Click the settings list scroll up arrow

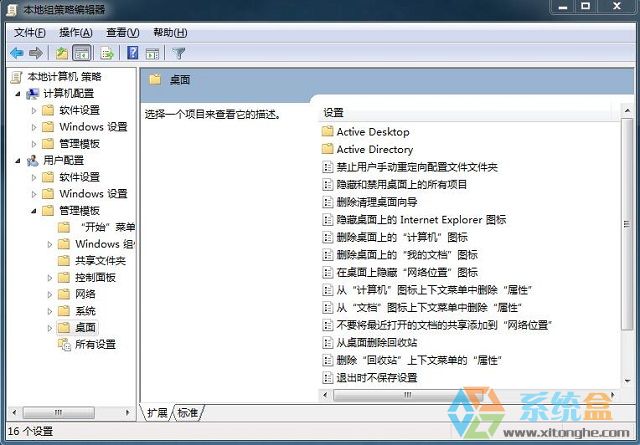pos(627,110)
